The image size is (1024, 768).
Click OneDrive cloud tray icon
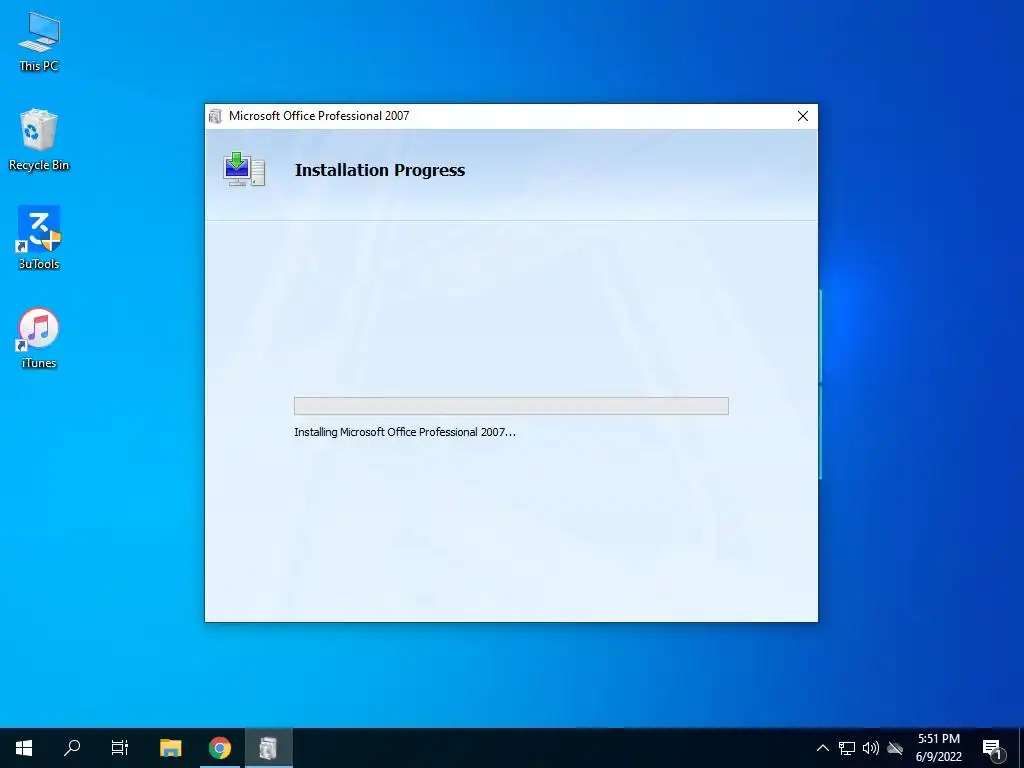click(x=895, y=748)
